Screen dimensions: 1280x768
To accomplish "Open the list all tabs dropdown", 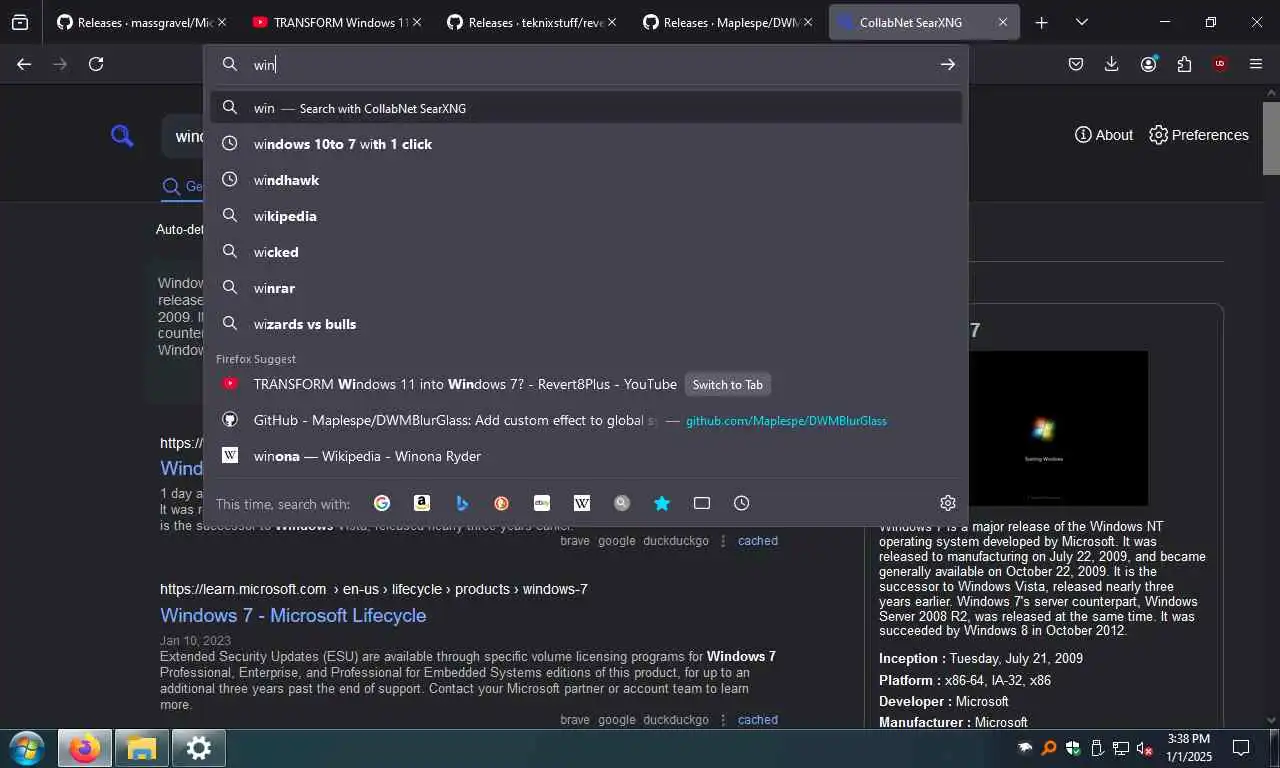I will point(1082,22).
